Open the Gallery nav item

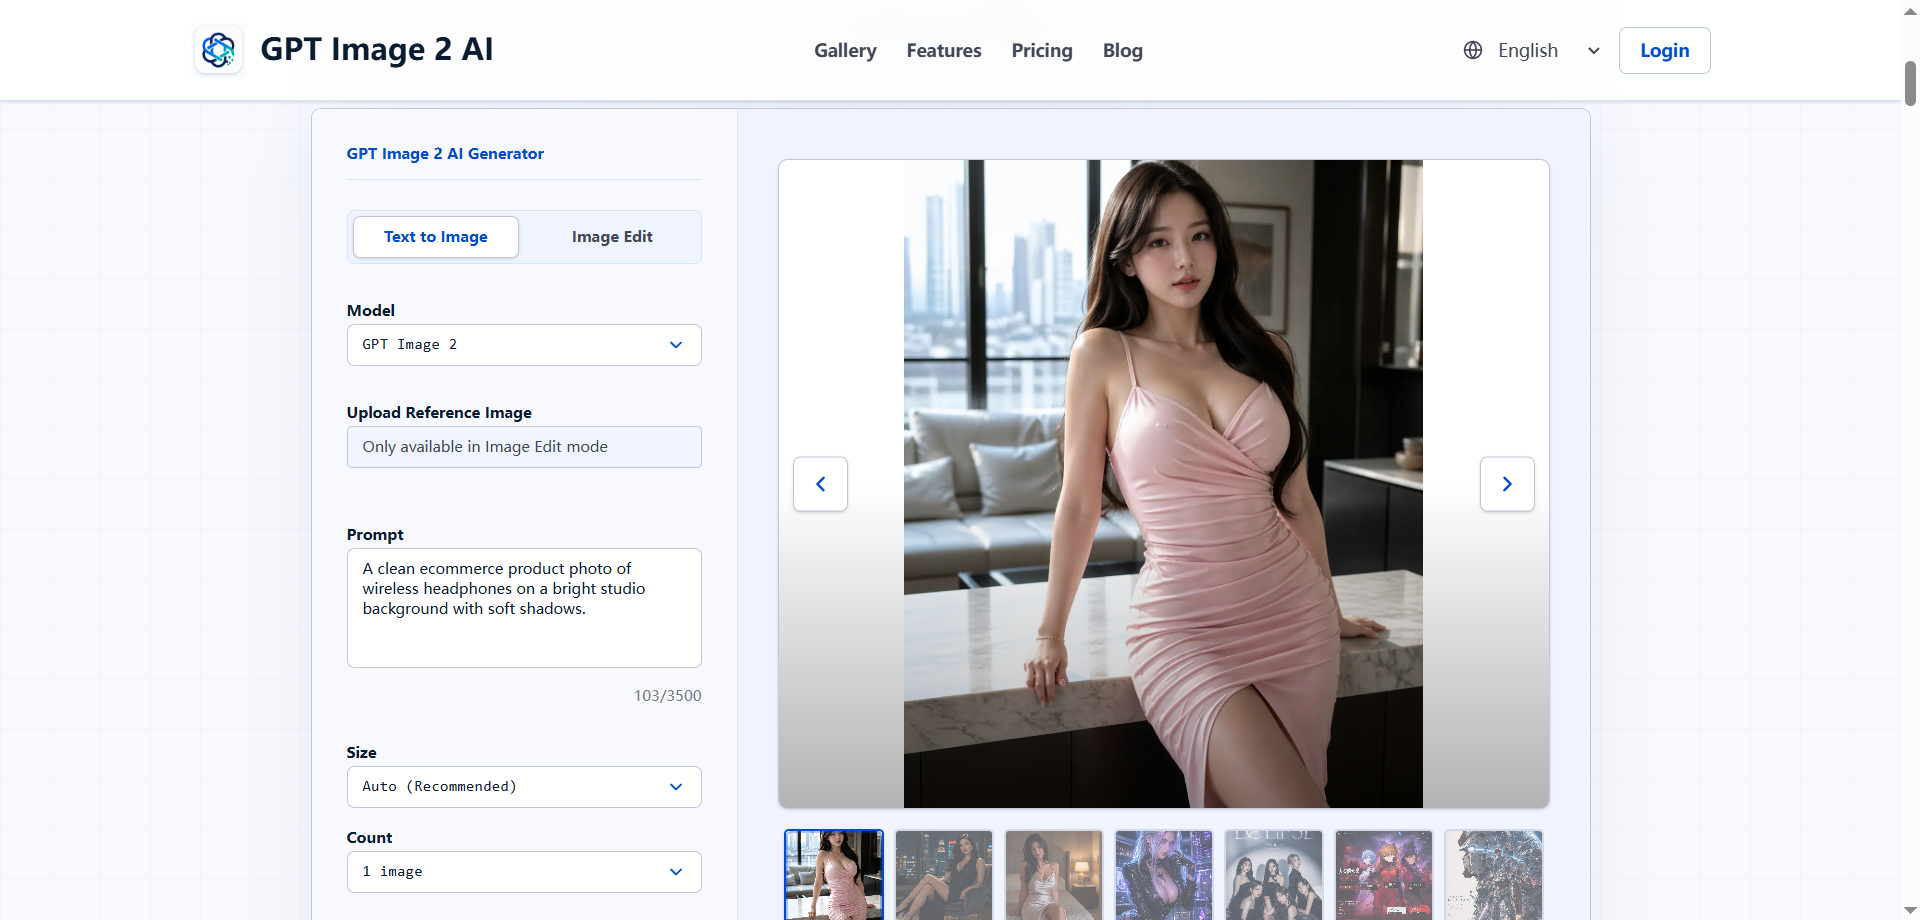(845, 50)
